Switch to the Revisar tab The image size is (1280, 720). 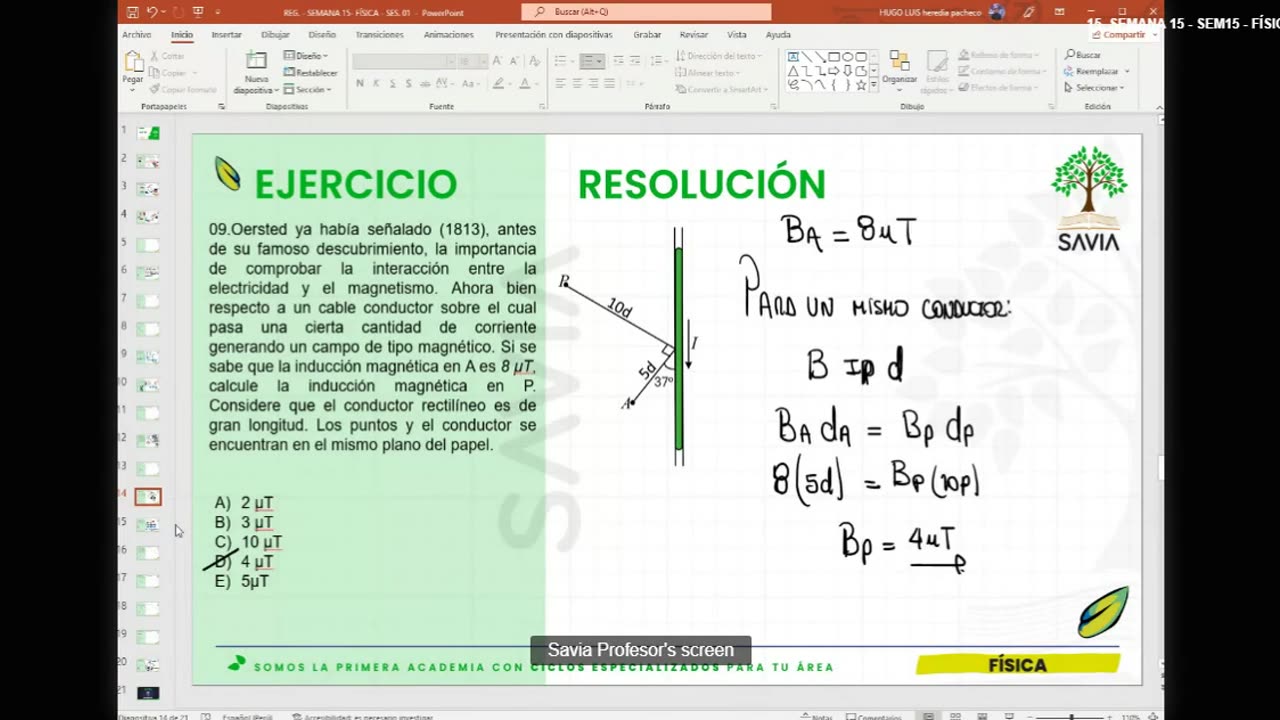694,35
